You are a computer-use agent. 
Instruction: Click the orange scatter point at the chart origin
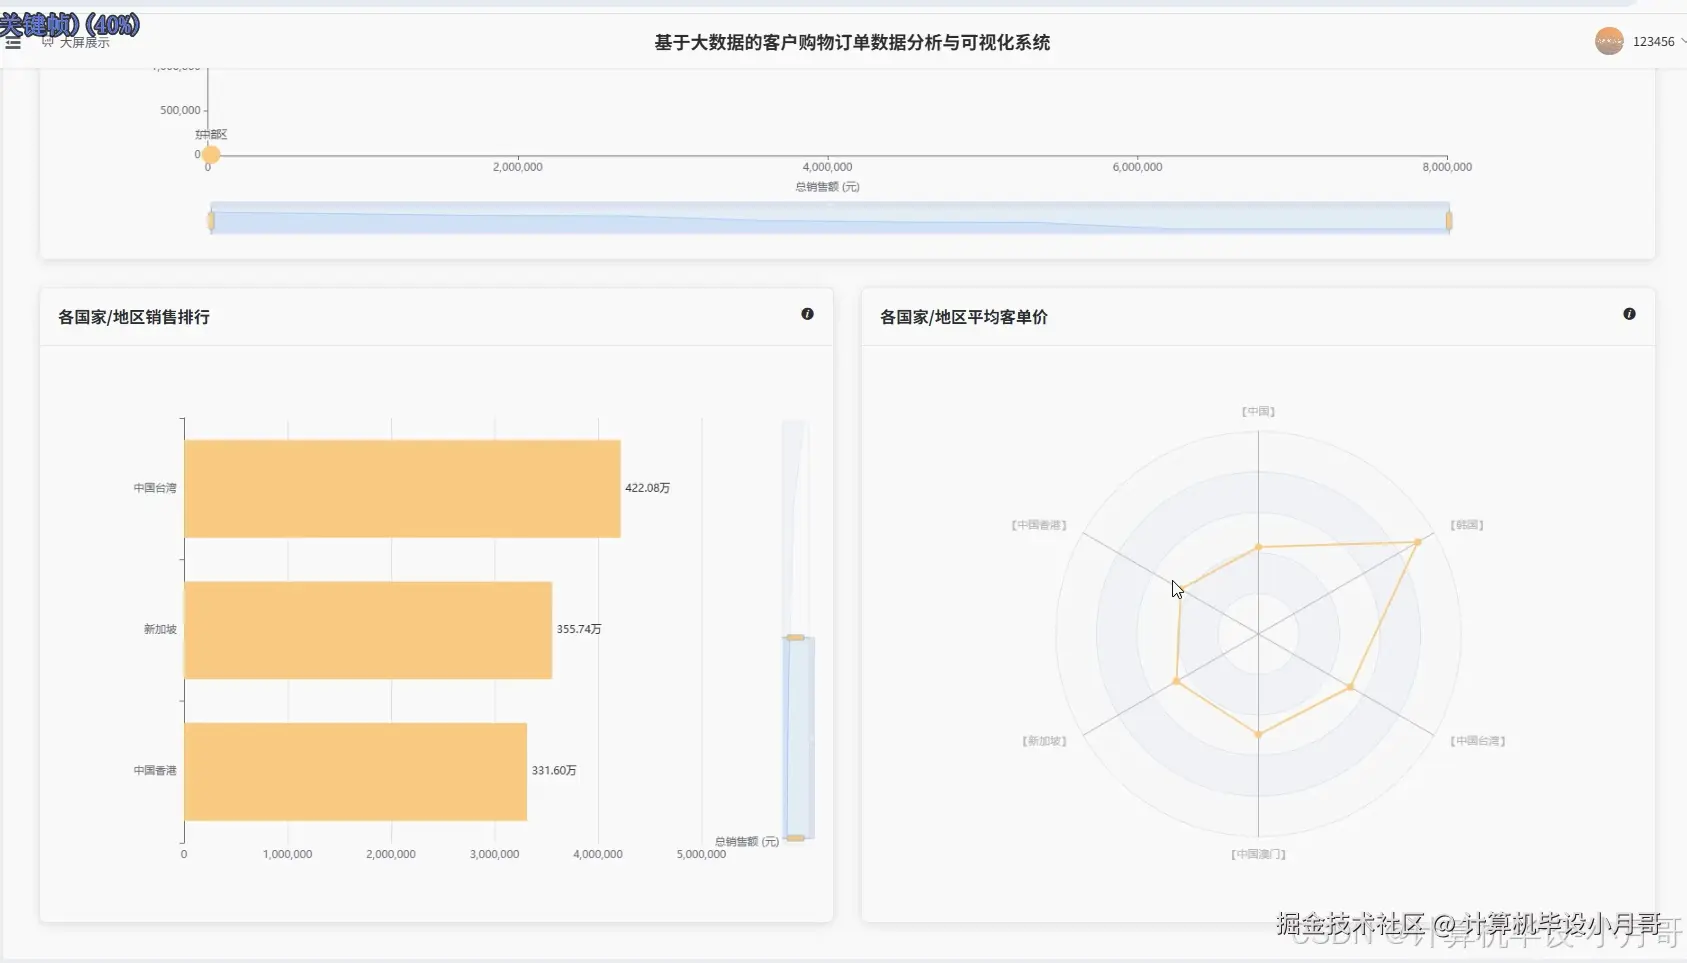(x=211, y=155)
